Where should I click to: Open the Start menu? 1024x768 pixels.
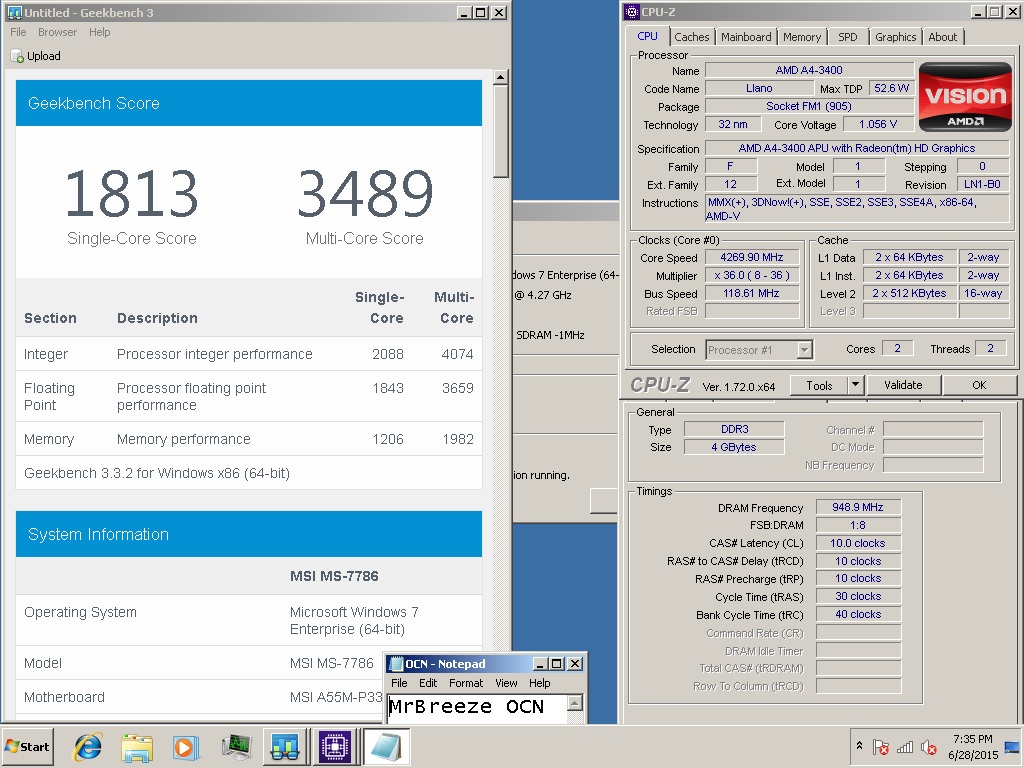pyautogui.click(x=27, y=746)
